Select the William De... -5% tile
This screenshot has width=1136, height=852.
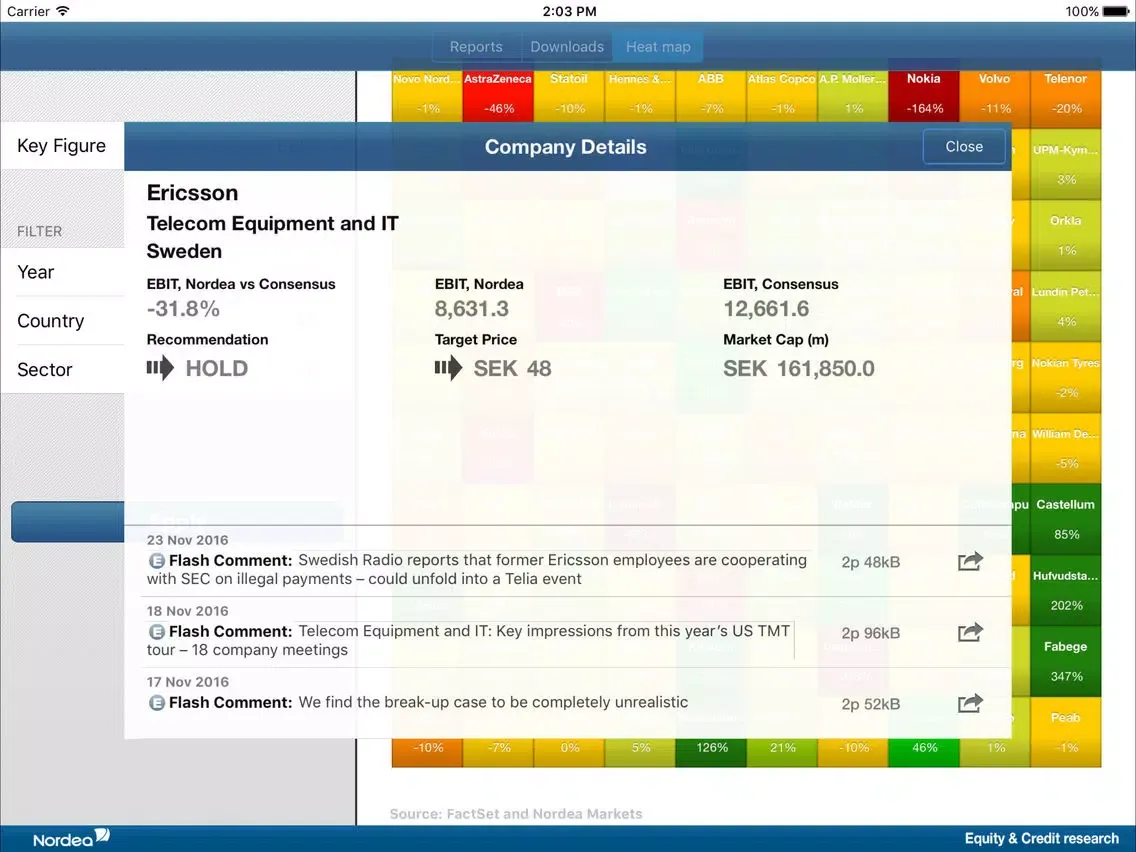tap(1066, 448)
